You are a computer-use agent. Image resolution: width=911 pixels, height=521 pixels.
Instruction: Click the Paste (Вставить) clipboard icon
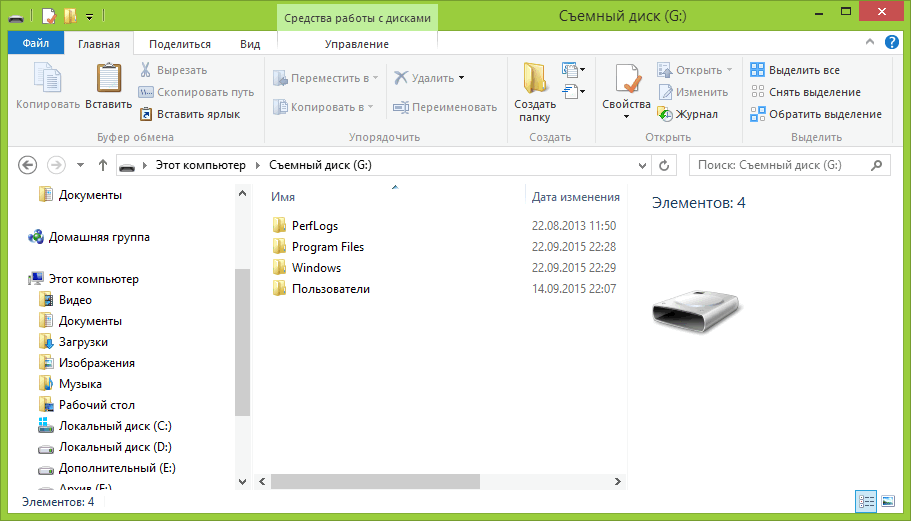(108, 80)
